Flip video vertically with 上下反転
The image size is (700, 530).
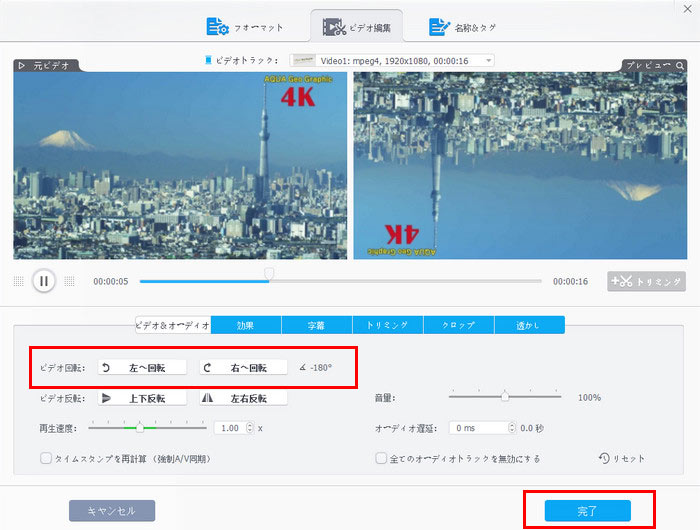click(142, 398)
